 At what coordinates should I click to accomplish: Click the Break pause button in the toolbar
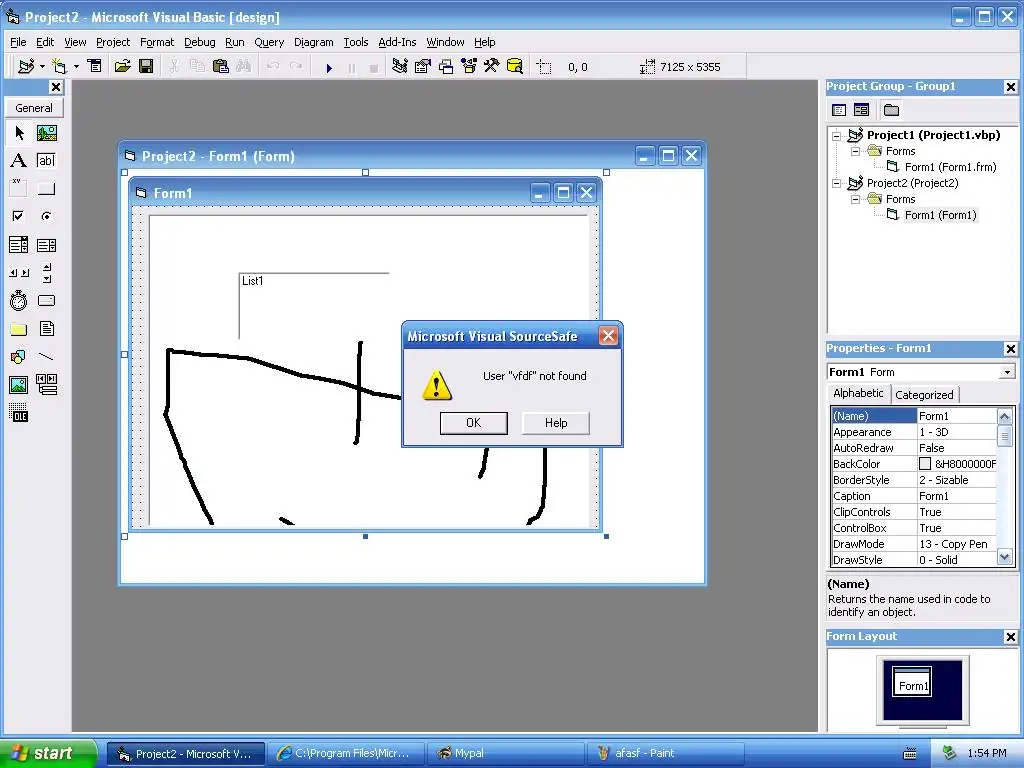click(x=351, y=67)
